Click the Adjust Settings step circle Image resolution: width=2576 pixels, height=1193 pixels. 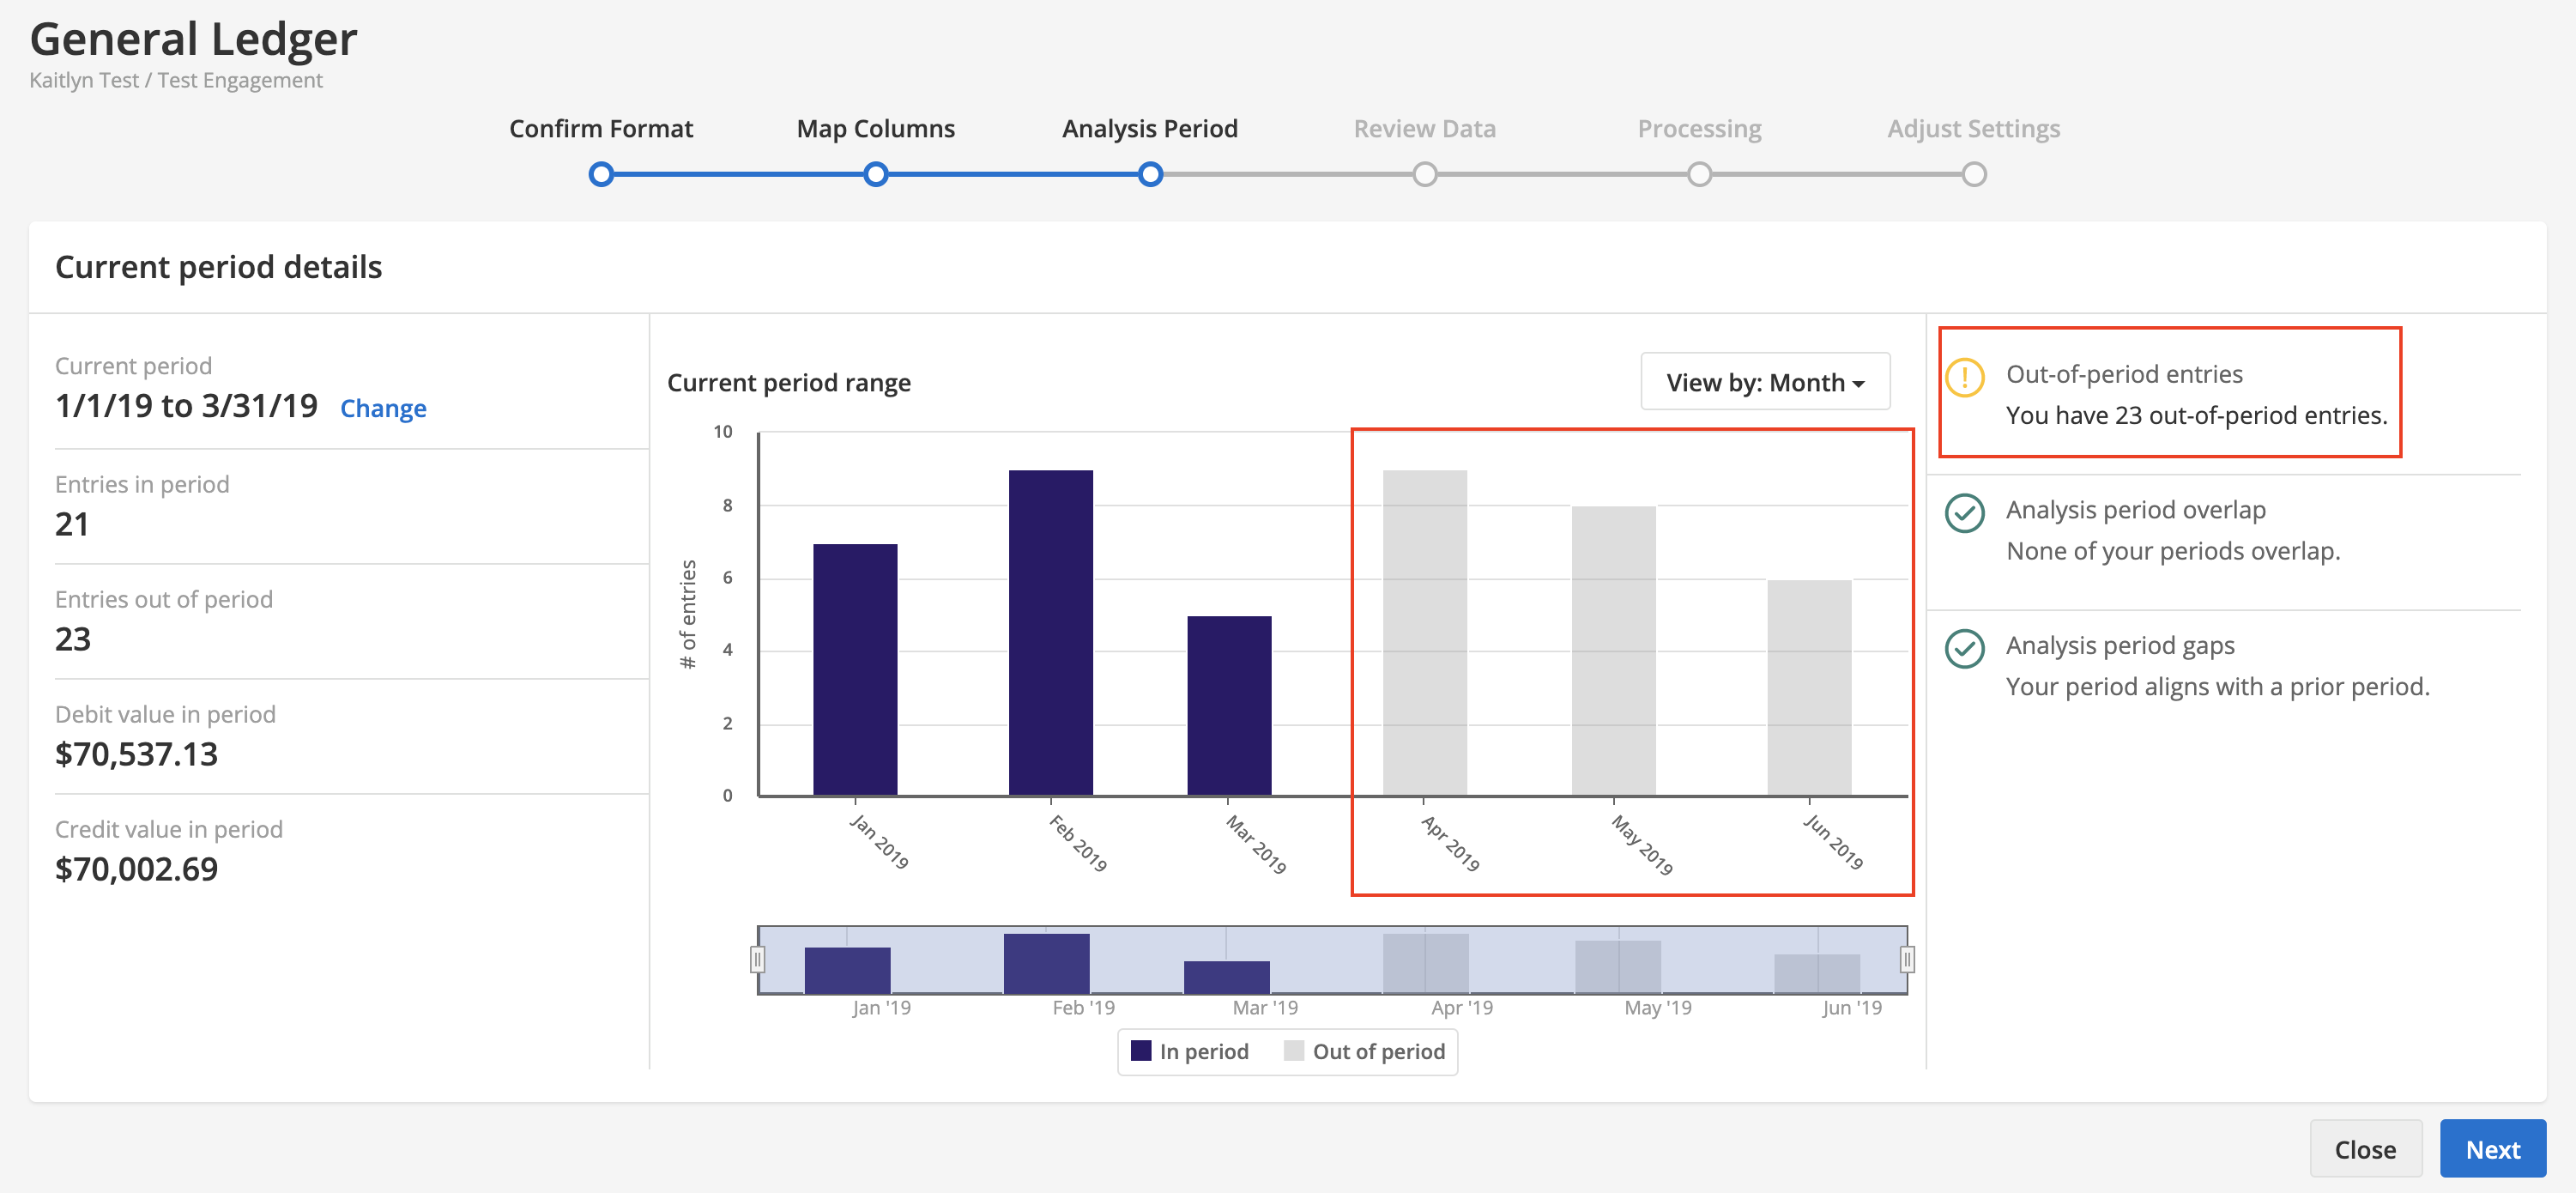[x=1973, y=175]
